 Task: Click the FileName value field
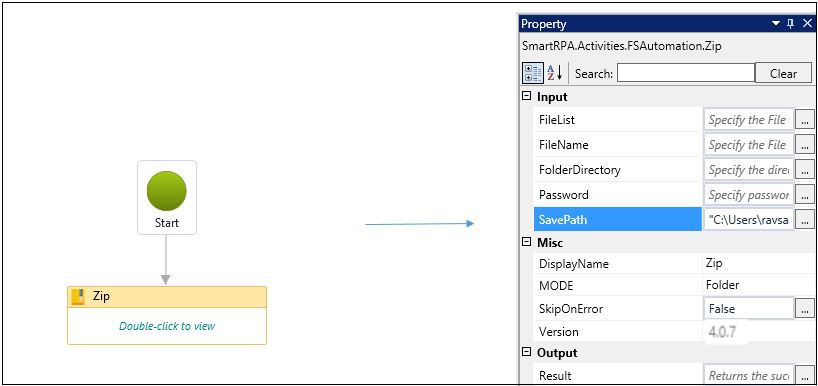[x=749, y=144]
